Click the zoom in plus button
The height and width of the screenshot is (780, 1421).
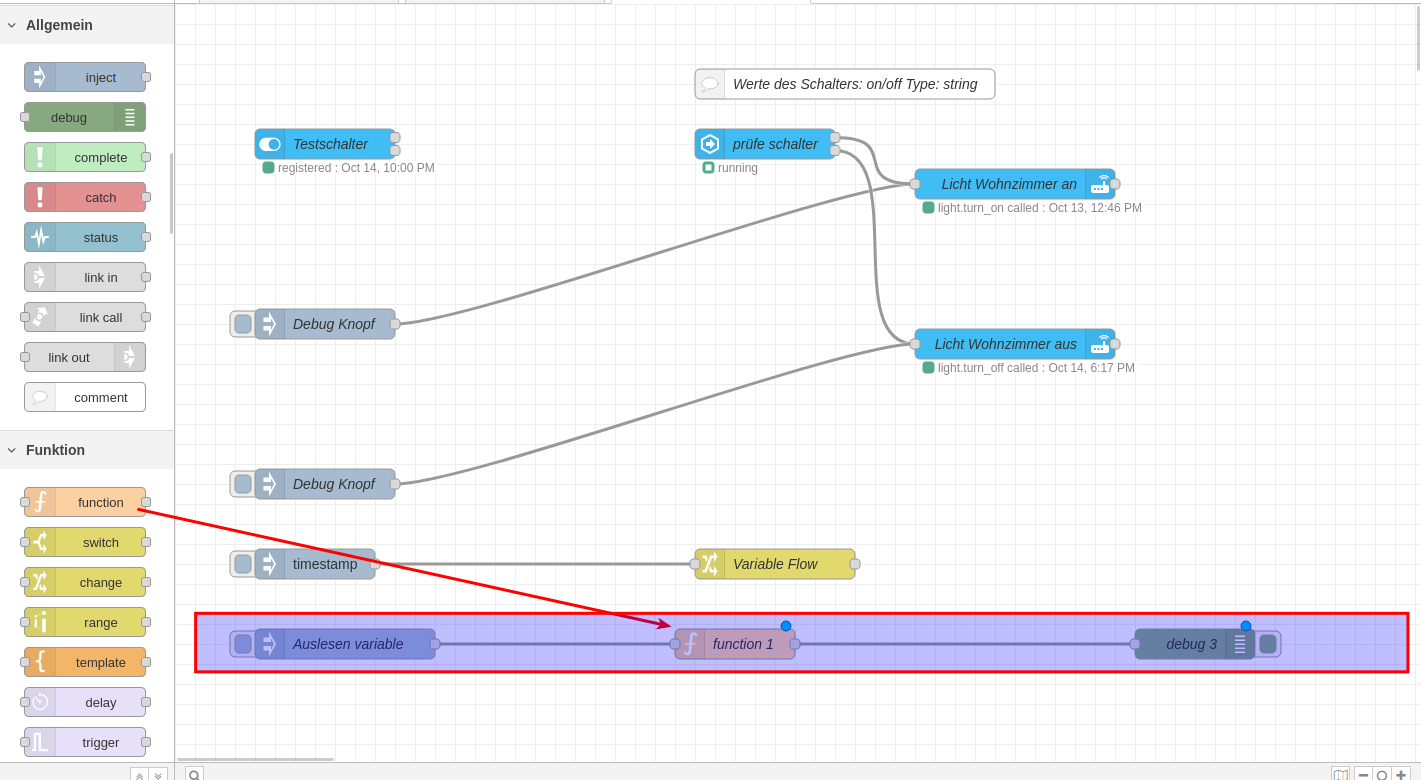click(1400, 775)
